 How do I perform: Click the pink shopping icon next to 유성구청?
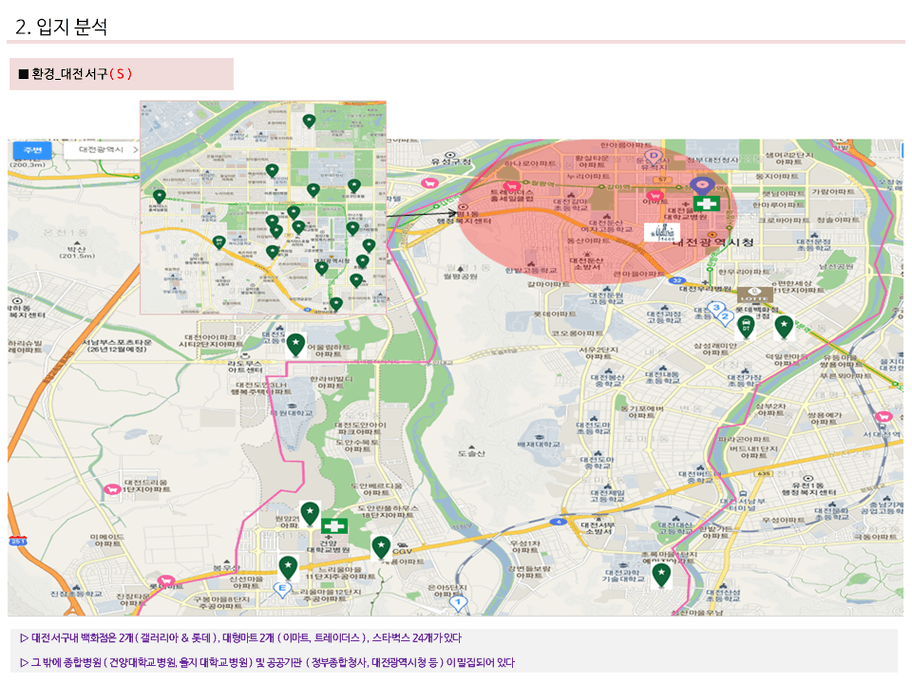430,183
